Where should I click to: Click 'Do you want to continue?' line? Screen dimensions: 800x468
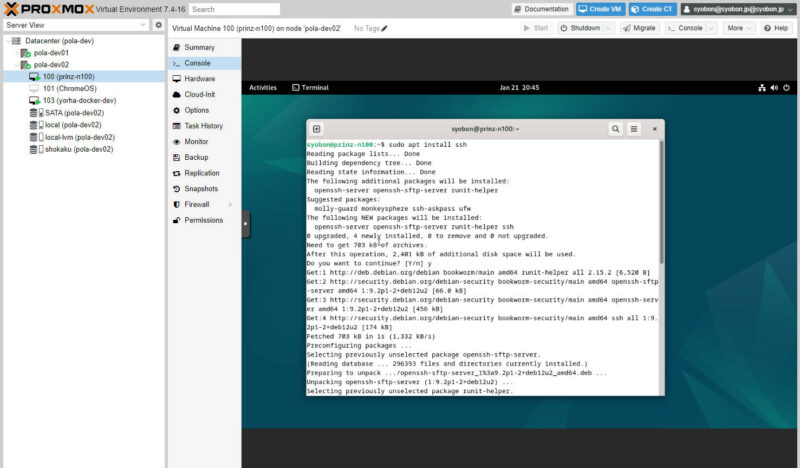click(370, 264)
